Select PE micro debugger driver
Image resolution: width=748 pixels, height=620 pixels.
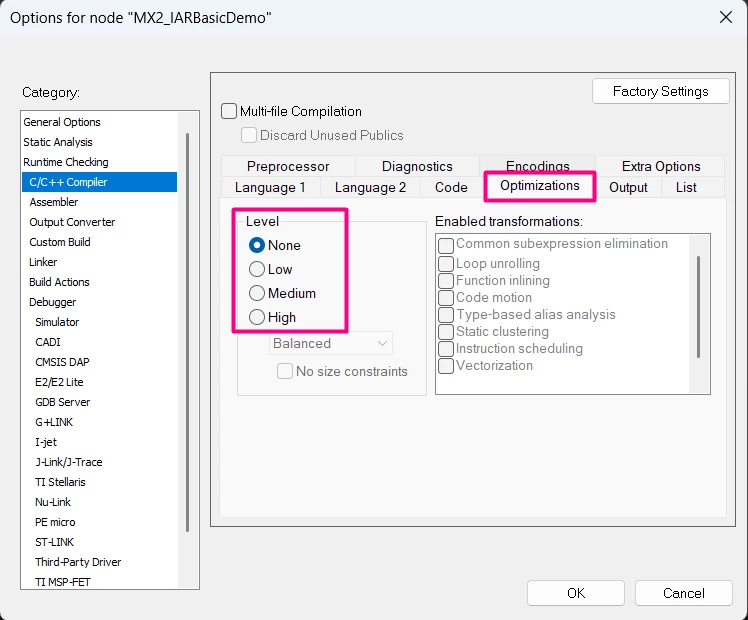pyautogui.click(x=99, y=523)
